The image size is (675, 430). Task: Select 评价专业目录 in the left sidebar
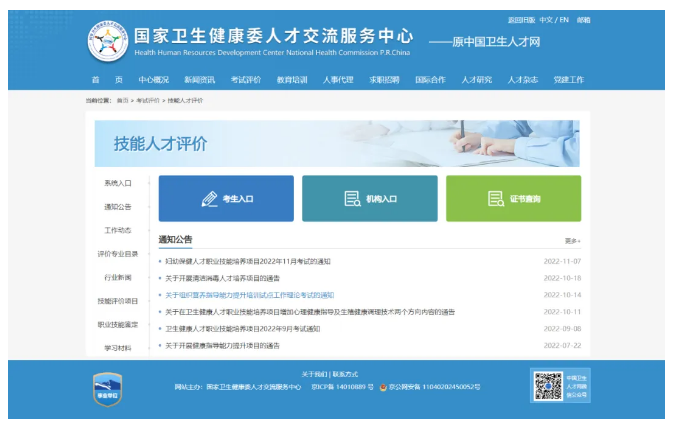click(118, 254)
